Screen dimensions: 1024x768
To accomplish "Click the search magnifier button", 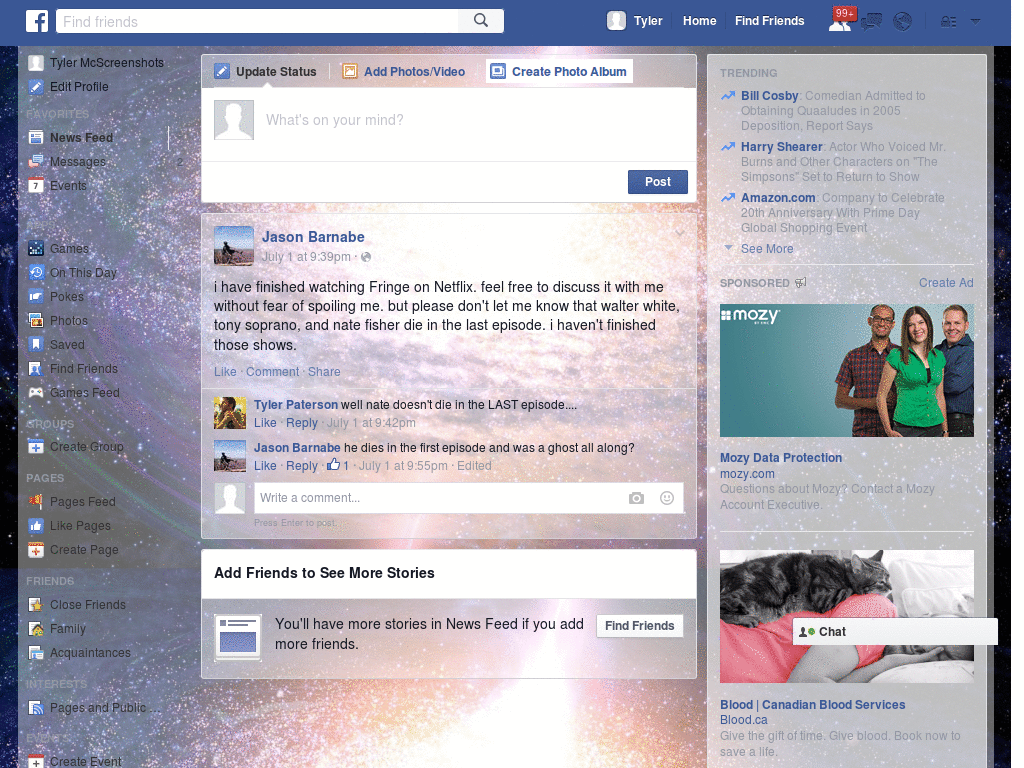I will click(481, 21).
